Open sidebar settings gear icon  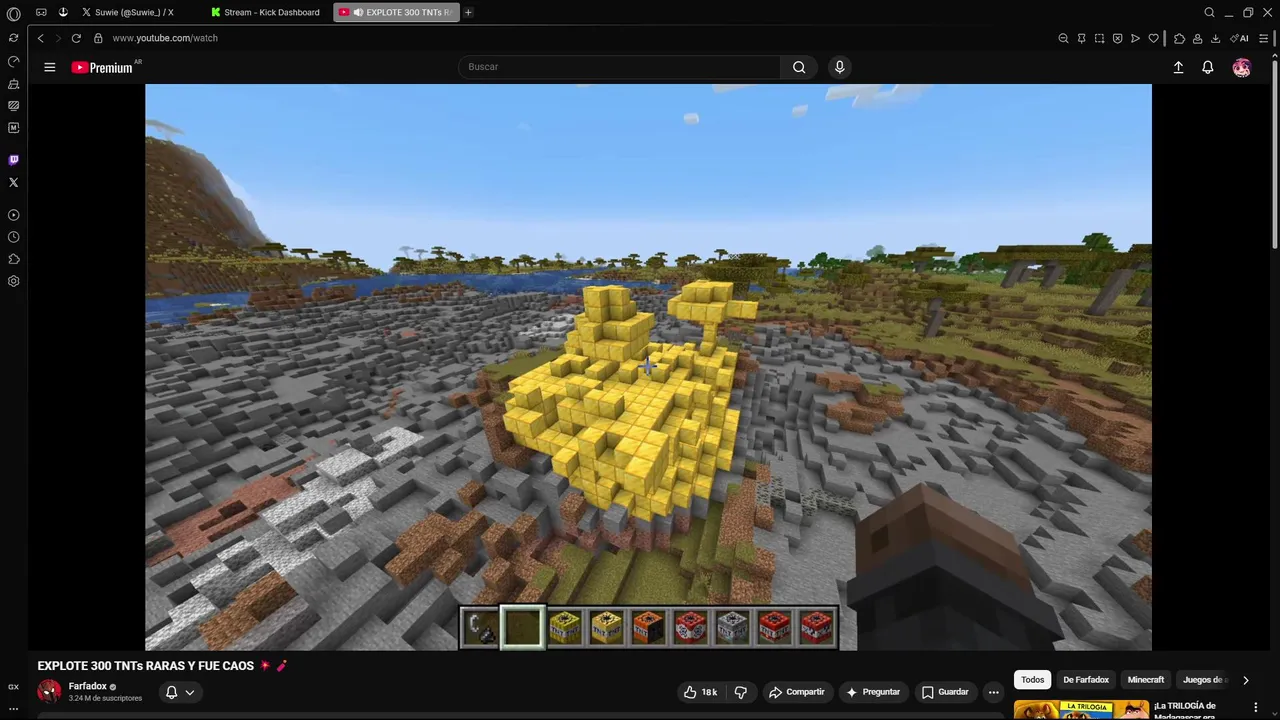(13, 281)
